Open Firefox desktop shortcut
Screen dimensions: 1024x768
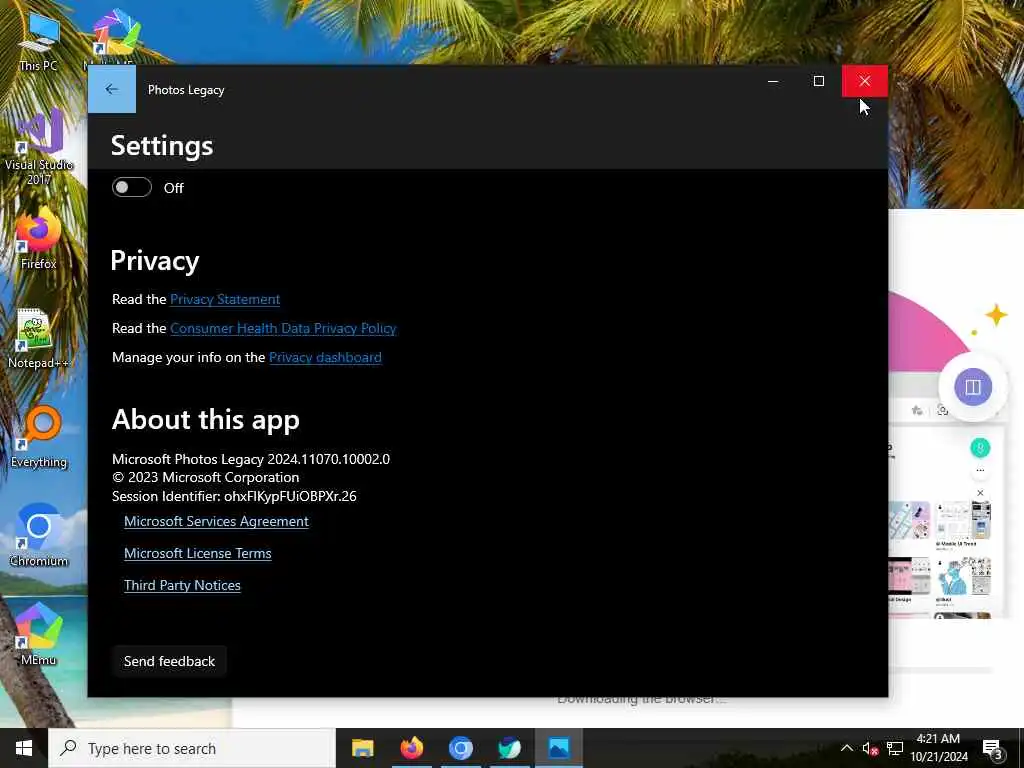[x=39, y=238]
